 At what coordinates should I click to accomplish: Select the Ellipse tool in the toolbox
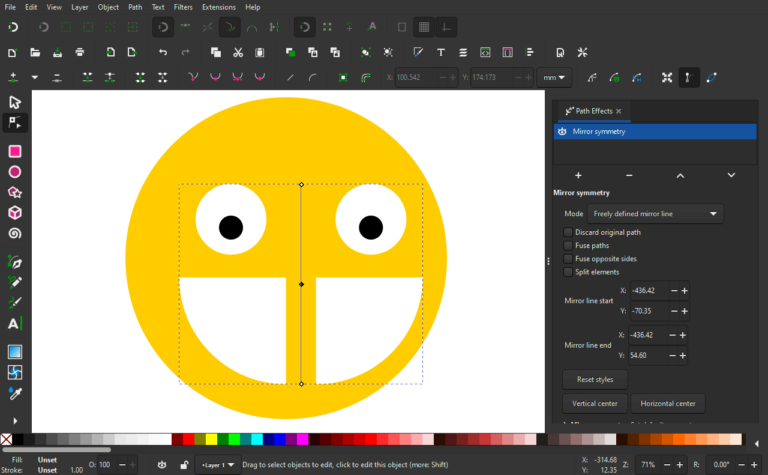tap(15, 172)
